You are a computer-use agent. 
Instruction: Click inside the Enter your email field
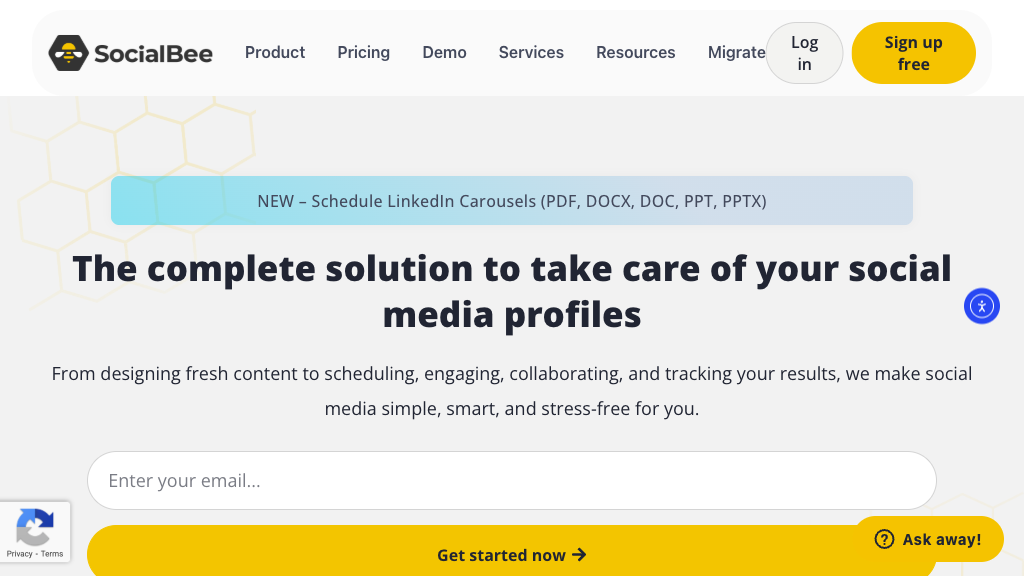[512, 480]
